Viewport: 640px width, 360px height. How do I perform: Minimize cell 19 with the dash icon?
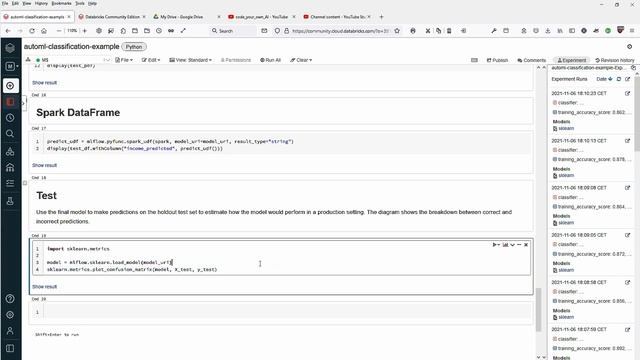click(519, 245)
